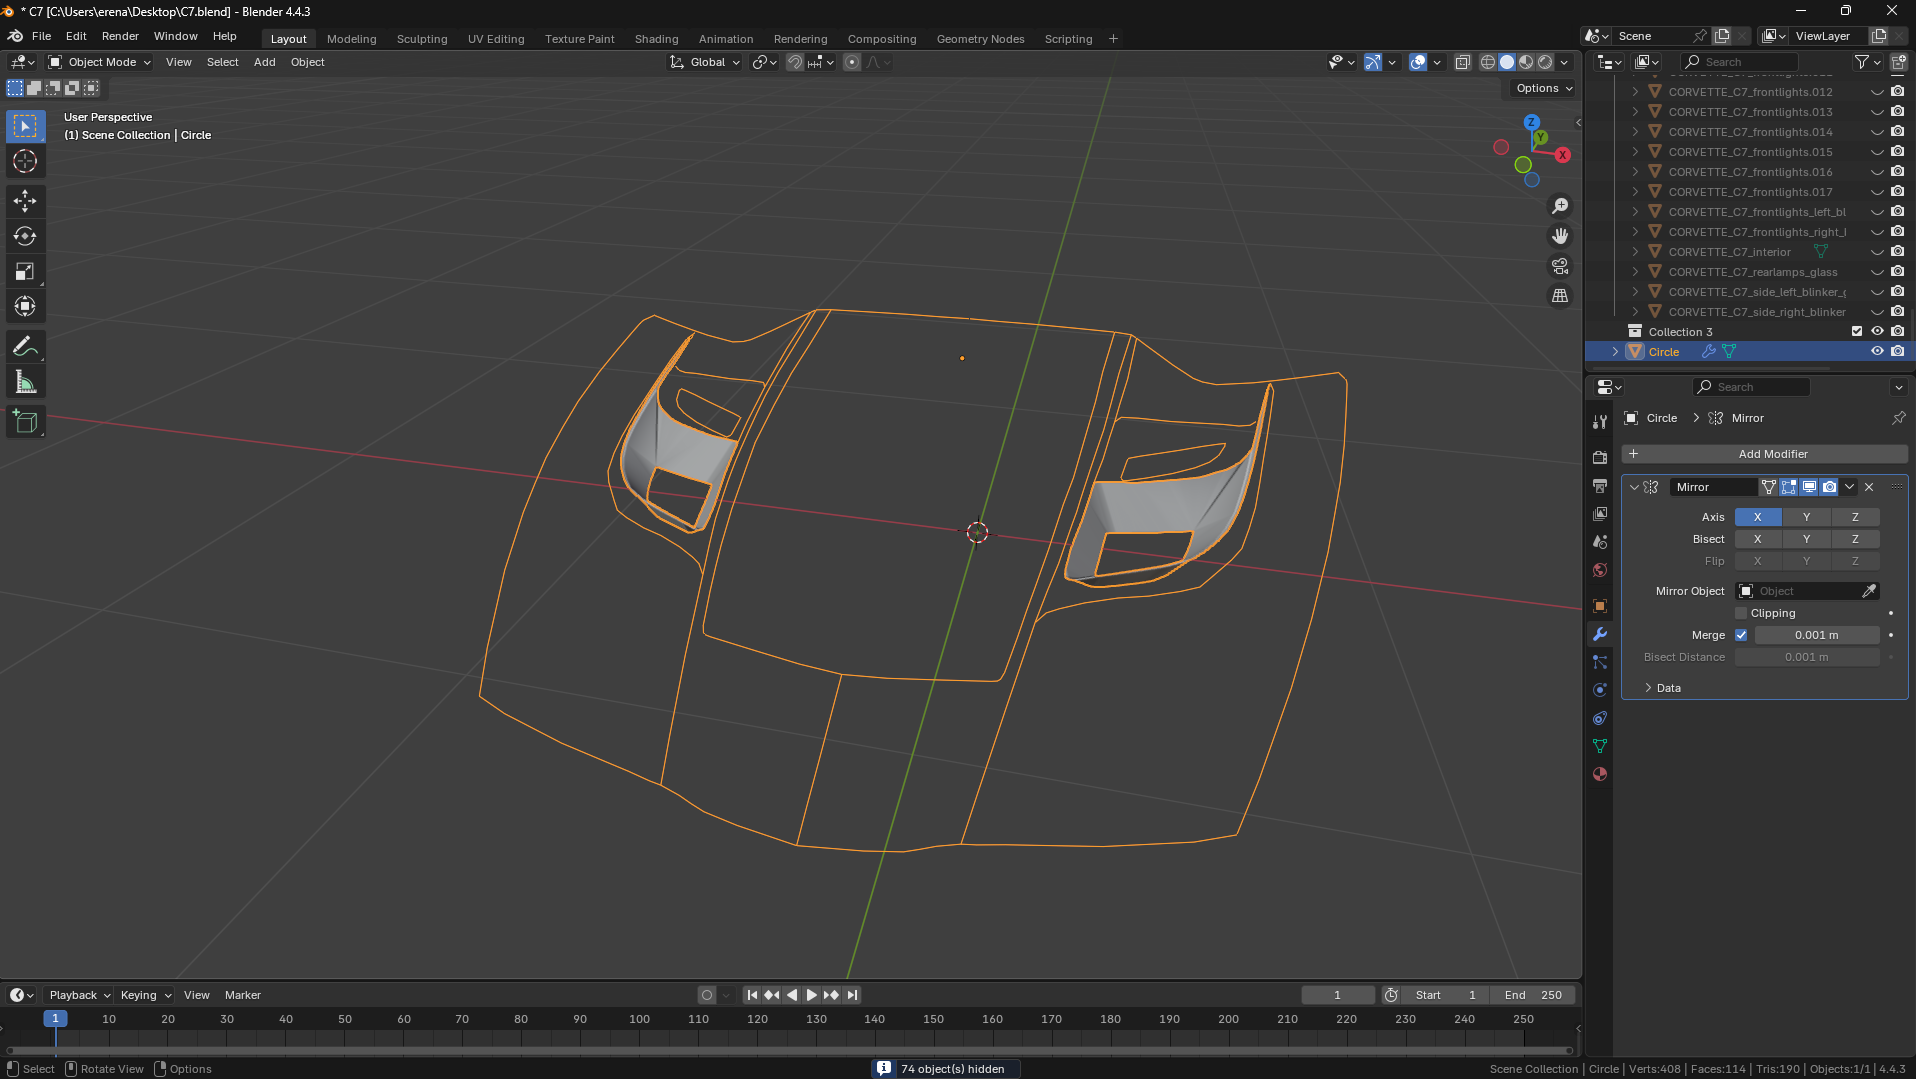Open the Global transform orientation dropdown
The height and width of the screenshot is (1079, 1916).
(706, 62)
